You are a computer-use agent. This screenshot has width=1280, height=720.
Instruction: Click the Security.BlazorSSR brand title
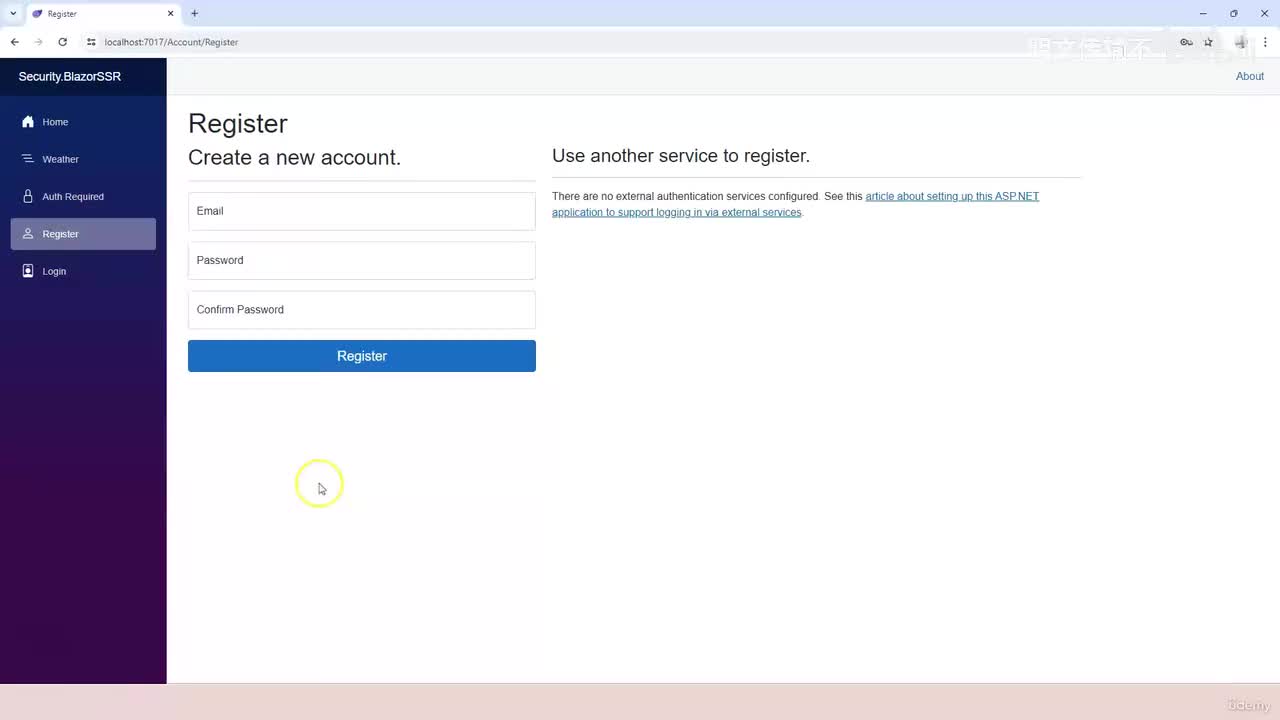70,76
